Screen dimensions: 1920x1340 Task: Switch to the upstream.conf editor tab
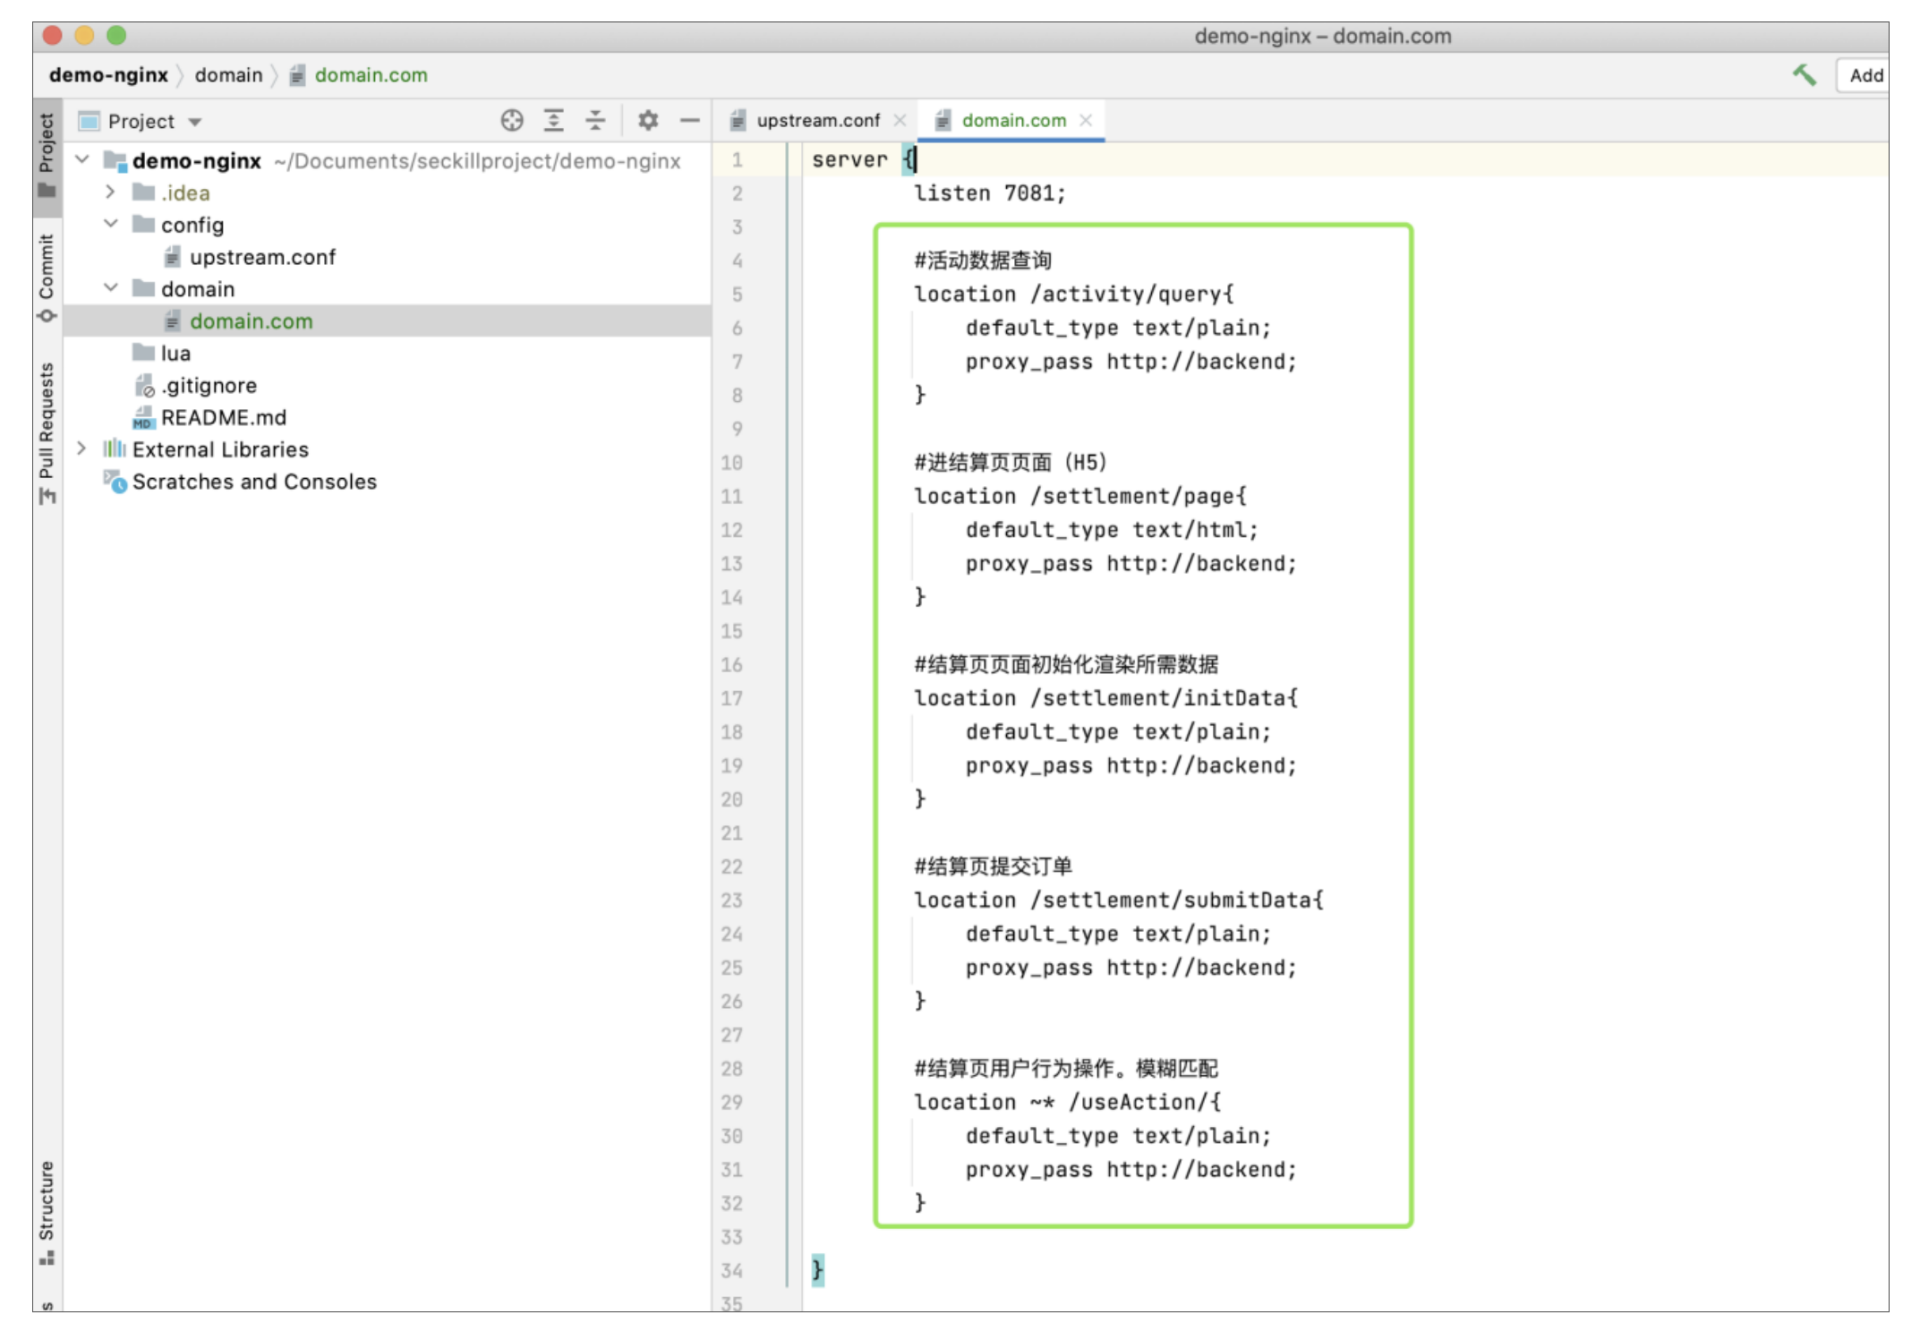click(x=817, y=121)
